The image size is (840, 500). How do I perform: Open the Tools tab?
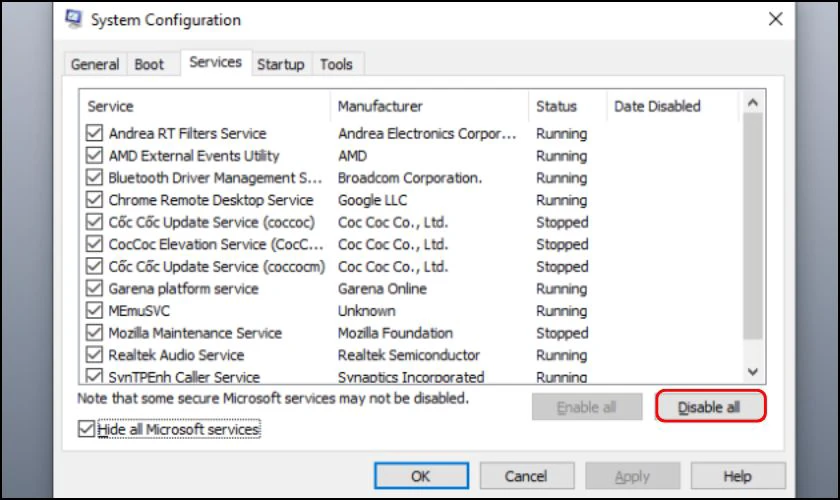[336, 64]
